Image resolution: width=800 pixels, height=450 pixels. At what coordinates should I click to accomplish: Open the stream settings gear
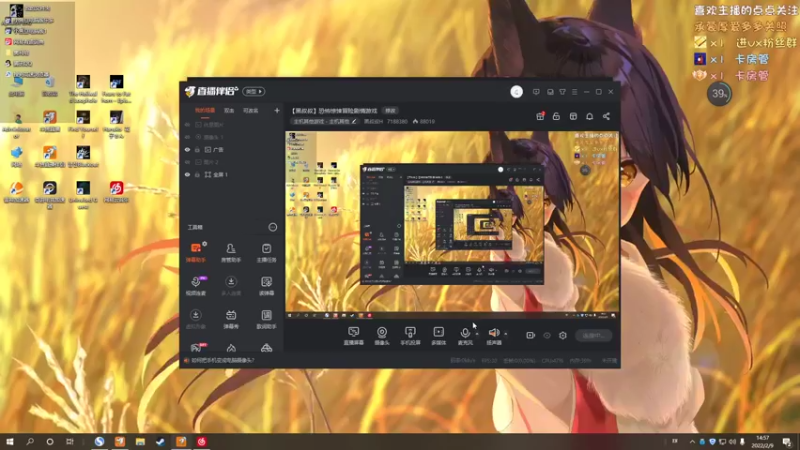pos(563,335)
